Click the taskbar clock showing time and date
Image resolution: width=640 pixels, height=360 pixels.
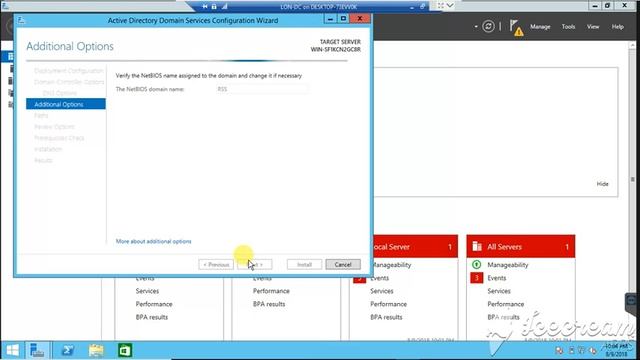tap(617, 350)
